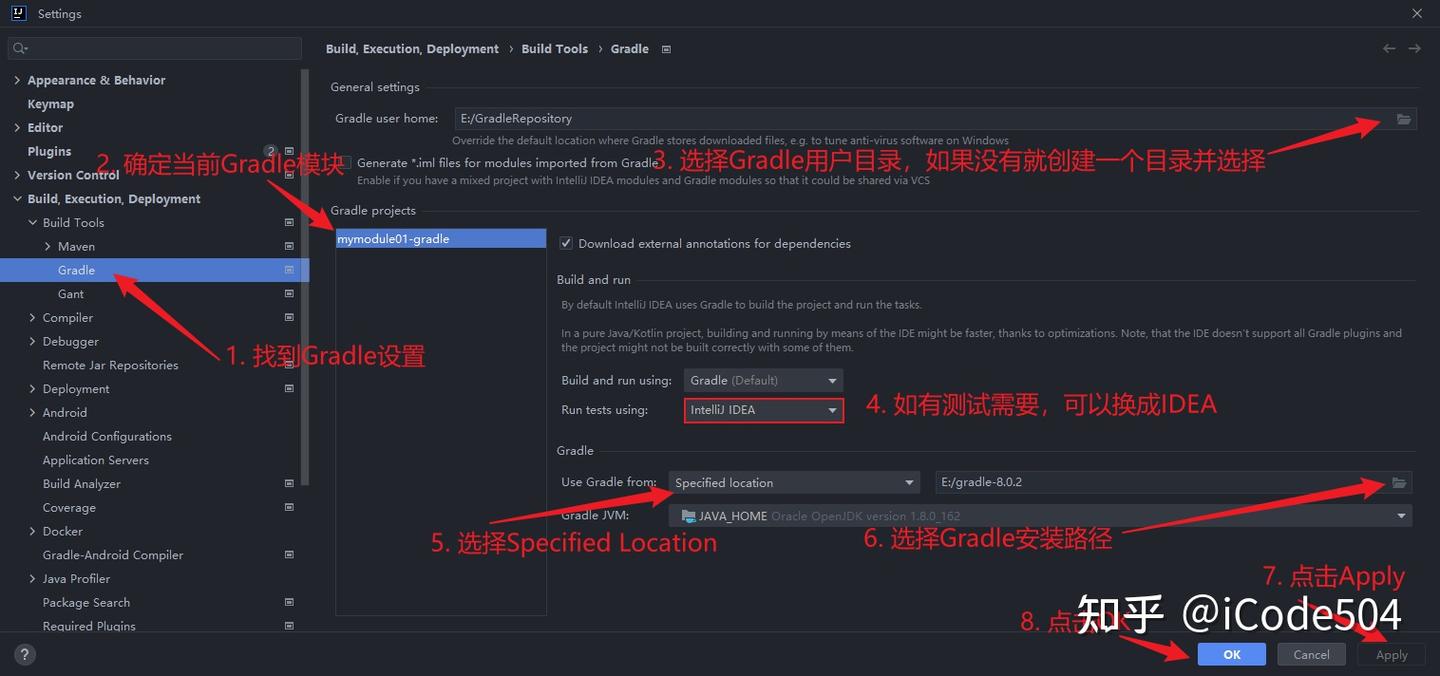The image size is (1440, 676).
Task: Click the IntelliJ IDEA logo in title bar
Action: pyautogui.click(x=17, y=13)
